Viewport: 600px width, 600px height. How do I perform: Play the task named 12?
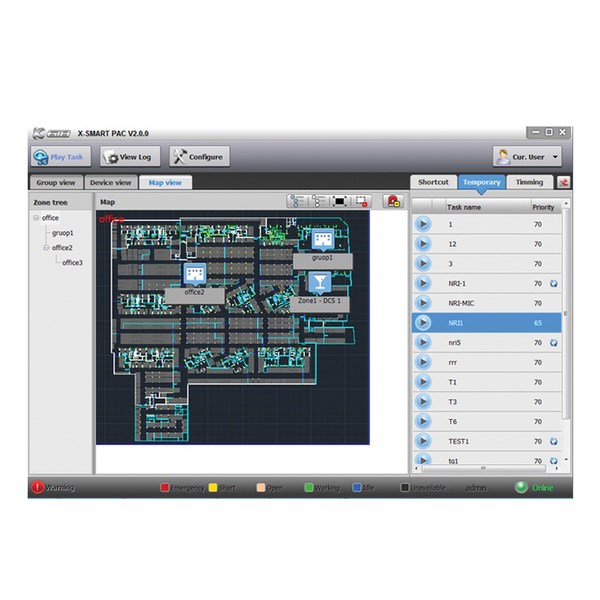click(x=423, y=244)
